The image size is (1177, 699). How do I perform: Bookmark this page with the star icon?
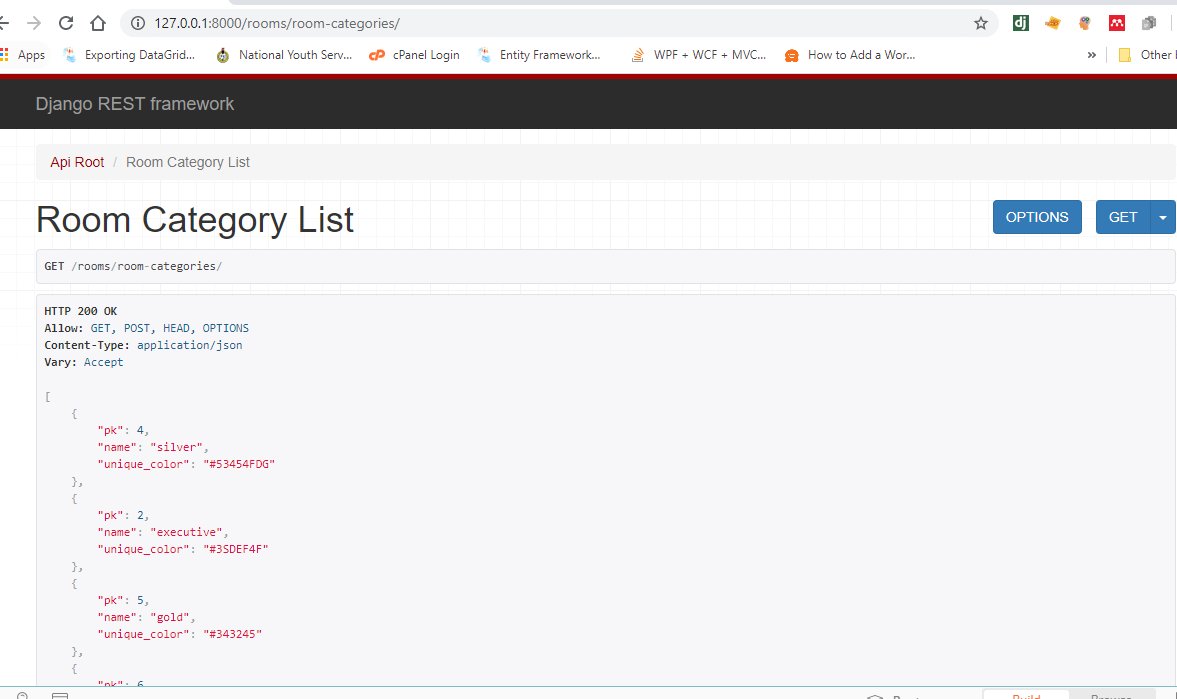coord(980,23)
